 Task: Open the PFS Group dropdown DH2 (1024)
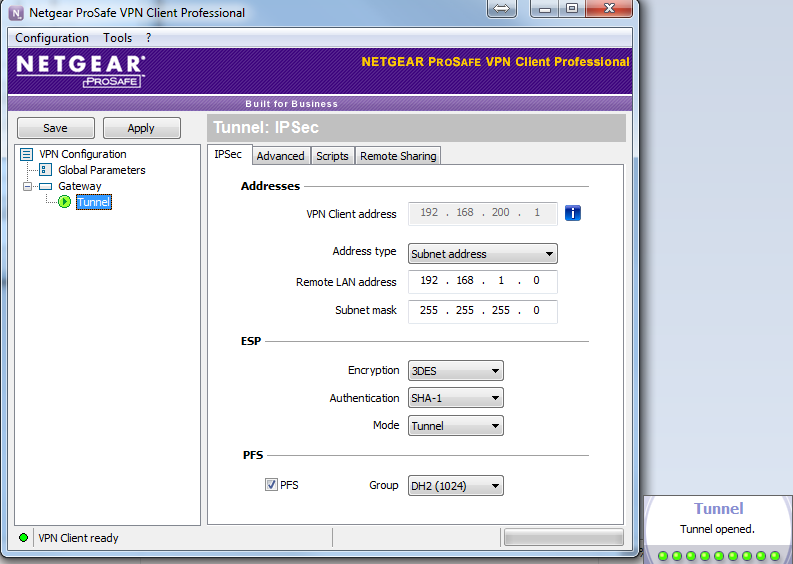pyautogui.click(x=456, y=486)
